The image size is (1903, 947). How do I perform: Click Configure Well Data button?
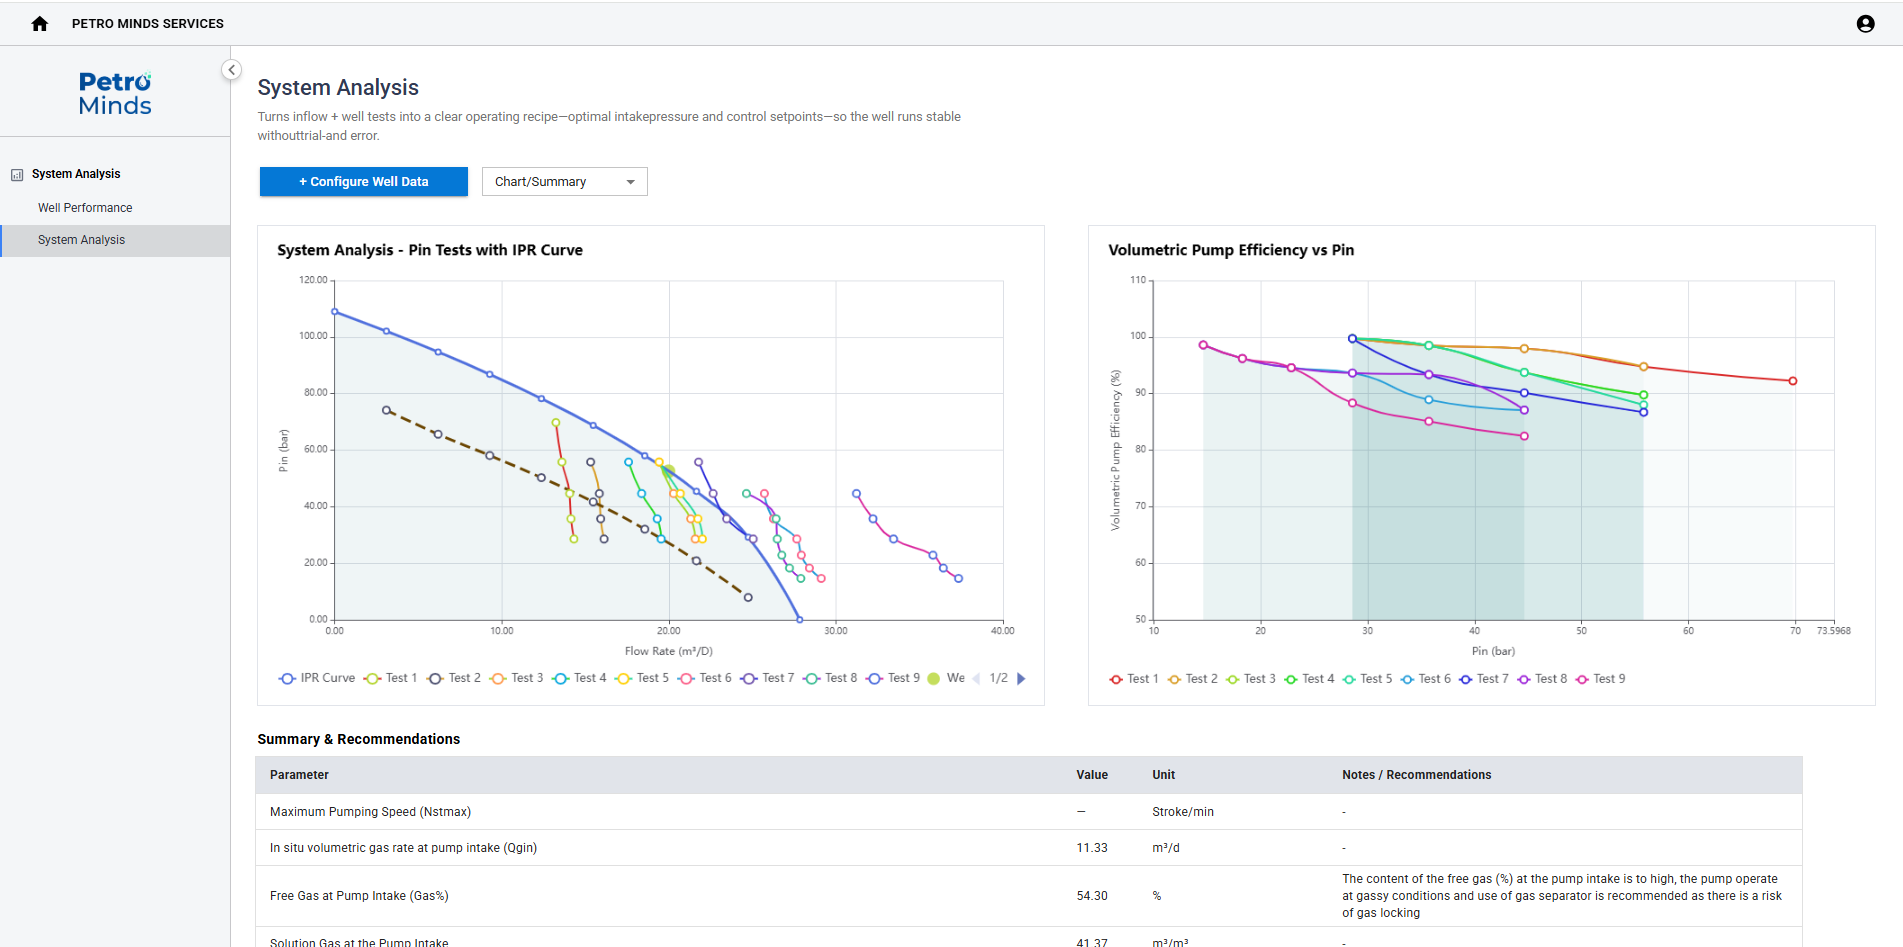click(x=363, y=182)
